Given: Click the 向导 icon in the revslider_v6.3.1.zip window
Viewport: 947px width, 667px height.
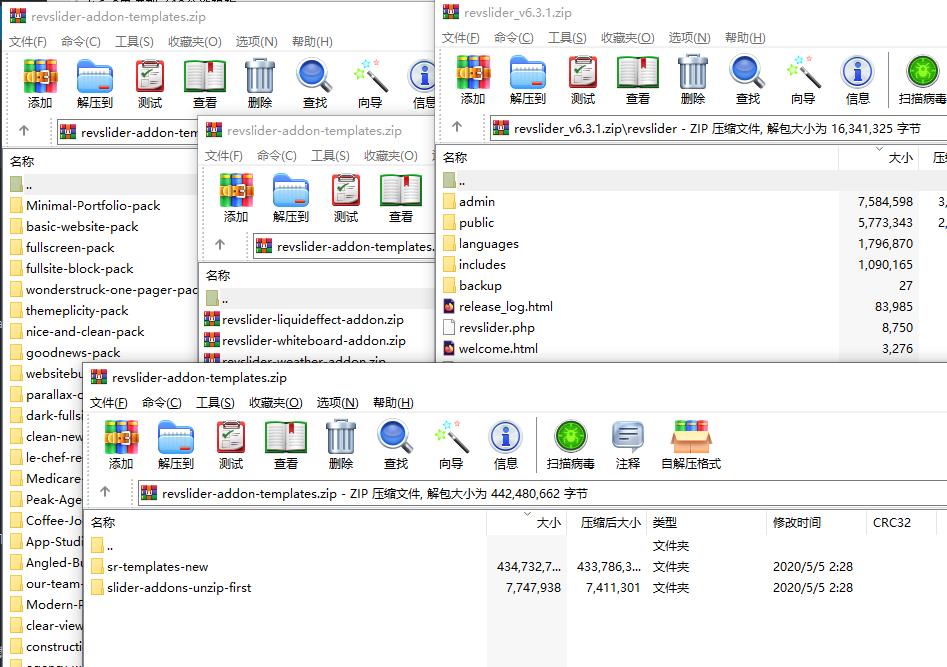Looking at the screenshot, I should (x=803, y=80).
